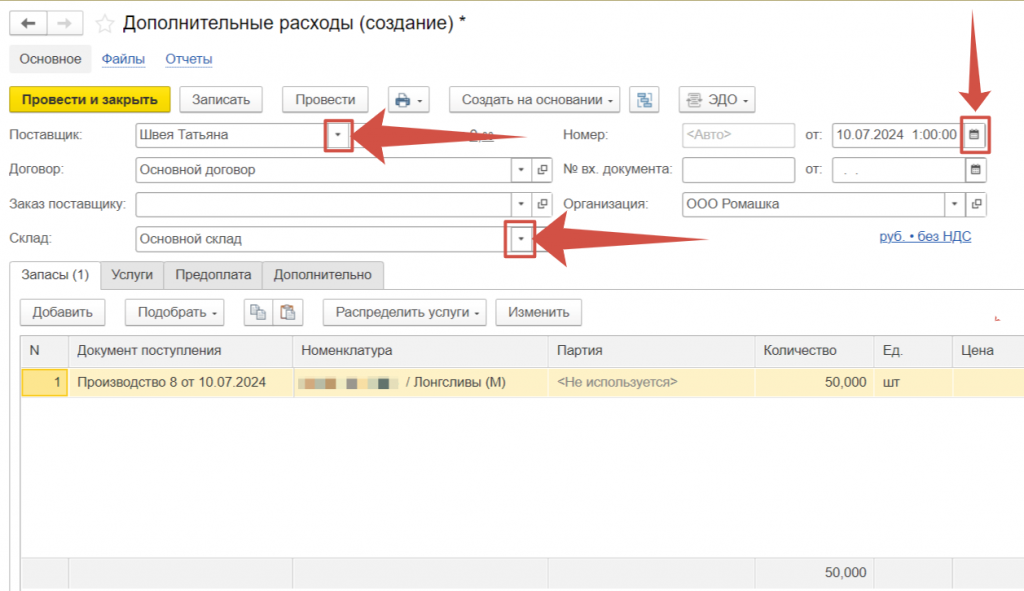Expand the Склад dropdown list

pyautogui.click(x=521, y=239)
